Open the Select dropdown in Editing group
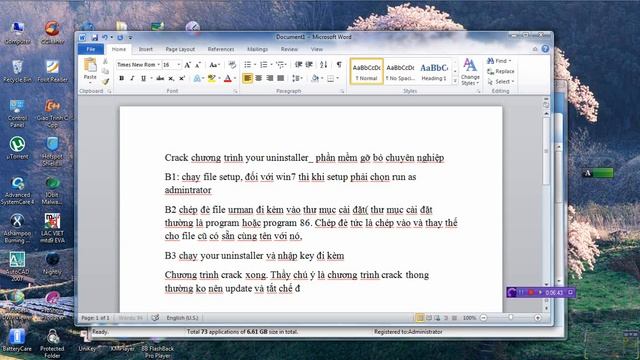Viewport: 640px width, 360px height. click(501, 82)
